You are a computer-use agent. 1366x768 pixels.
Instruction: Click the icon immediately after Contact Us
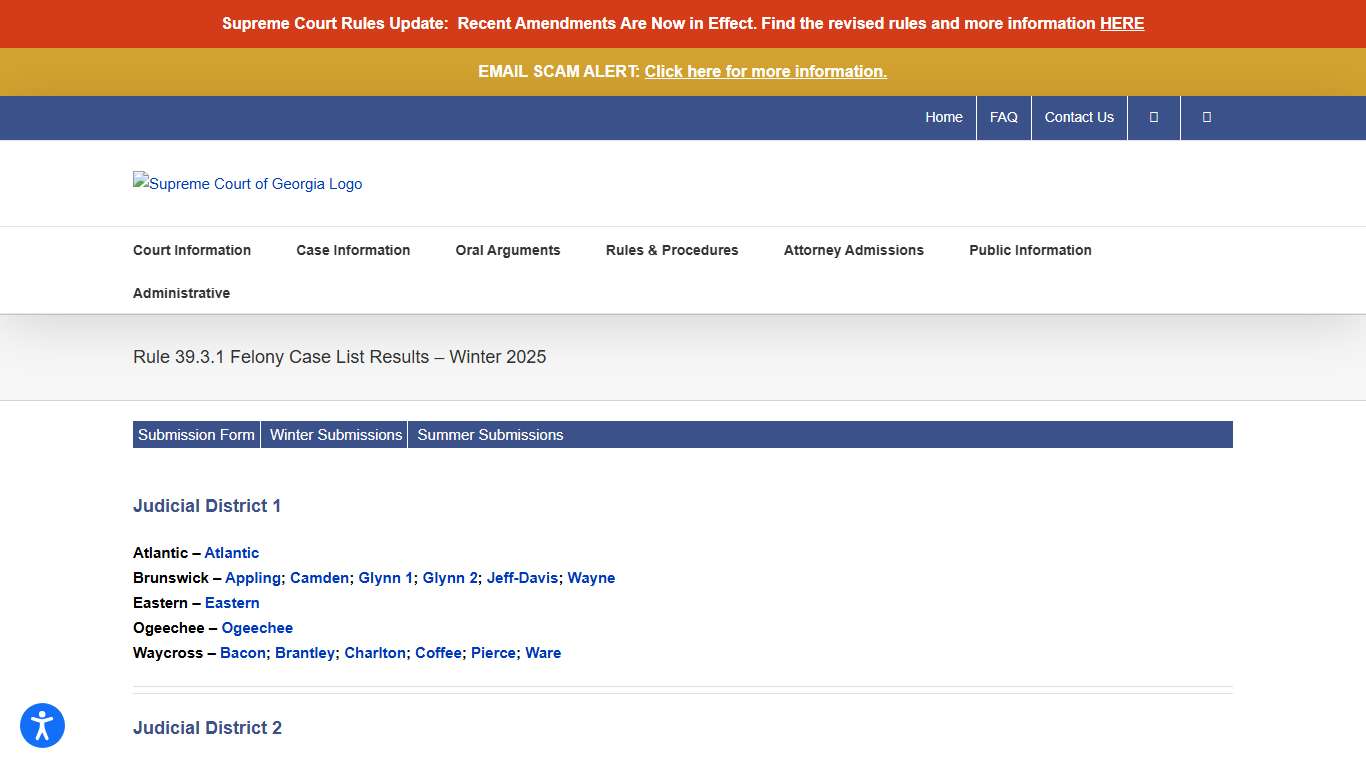point(1153,117)
